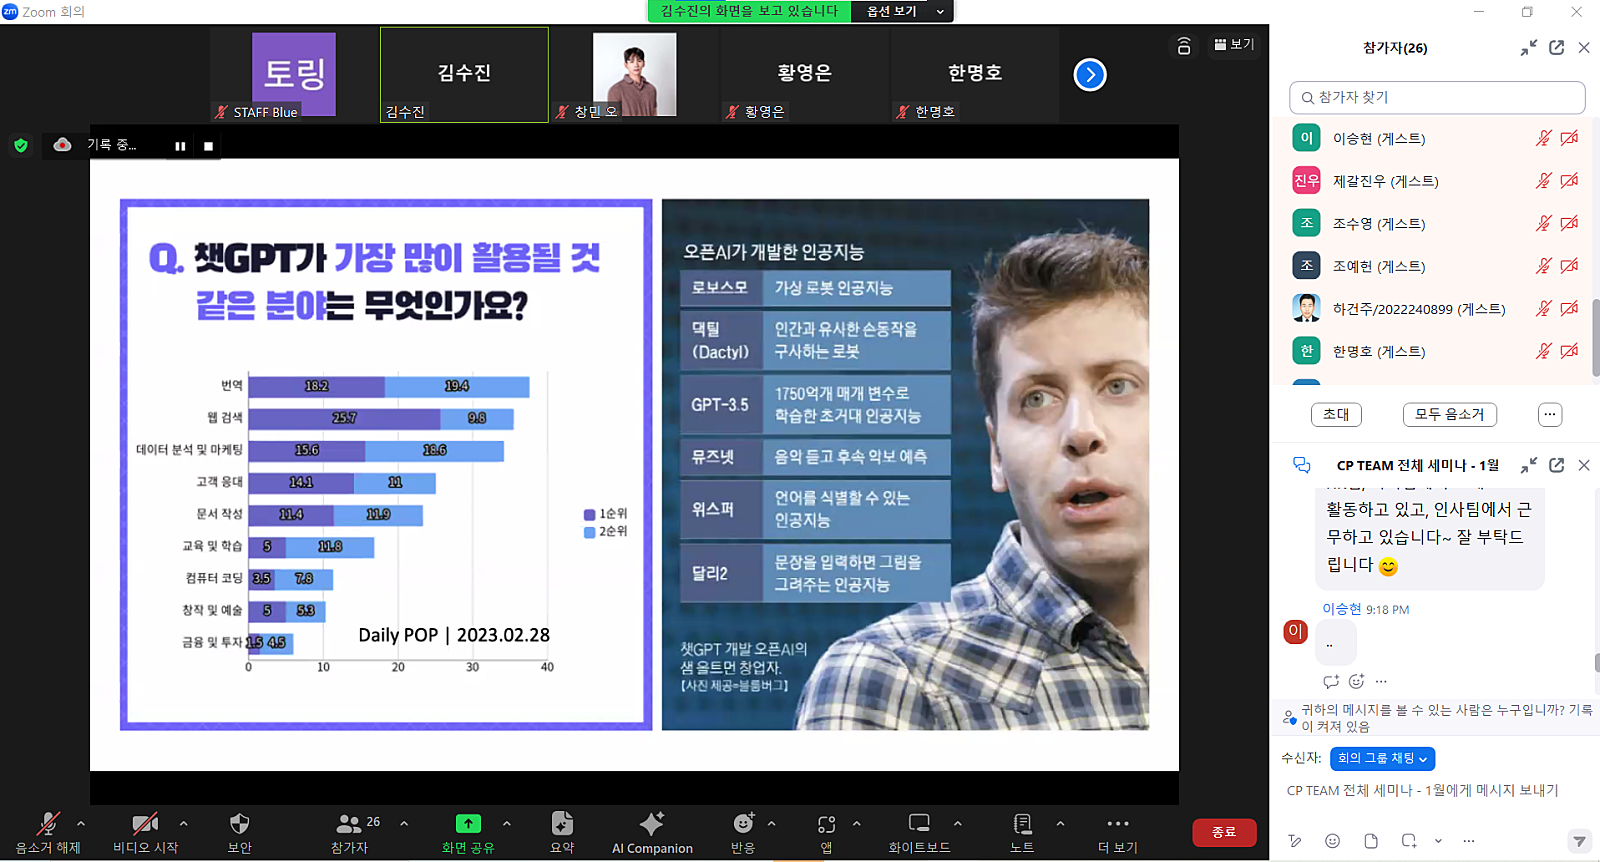
Task: Attach a file in chat
Action: 1371,841
